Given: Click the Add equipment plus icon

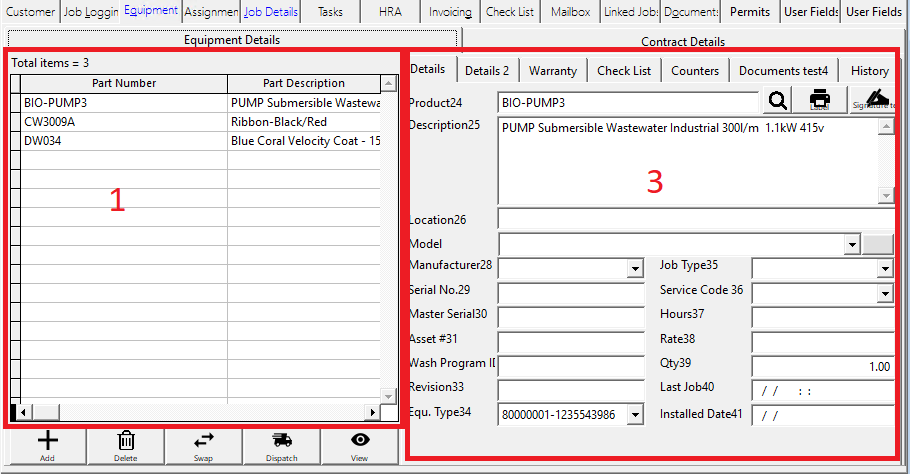Looking at the screenshot, I should [47, 440].
